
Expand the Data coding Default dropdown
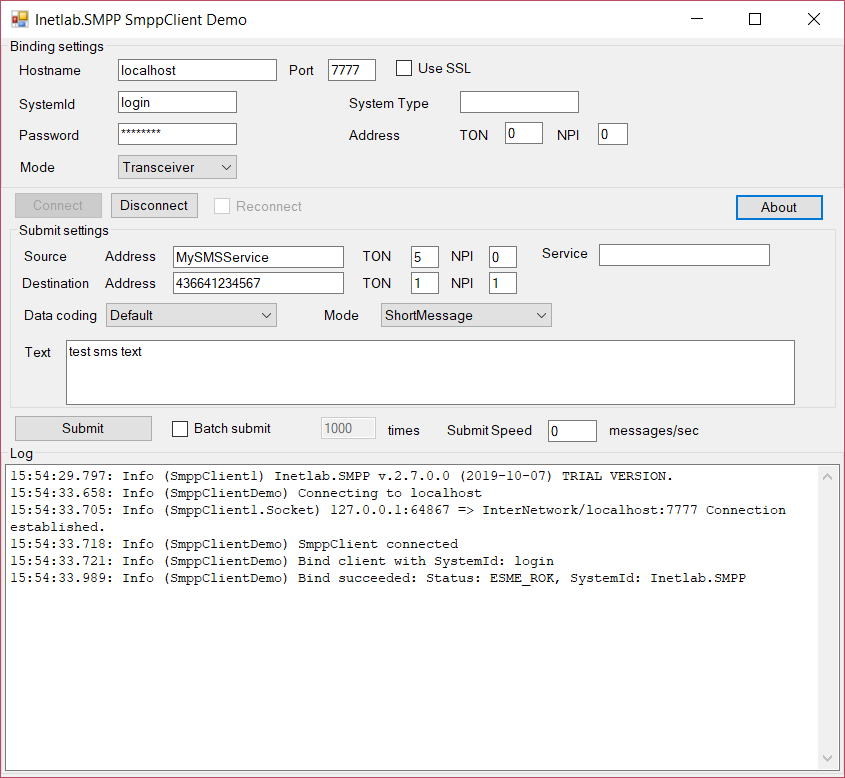191,315
